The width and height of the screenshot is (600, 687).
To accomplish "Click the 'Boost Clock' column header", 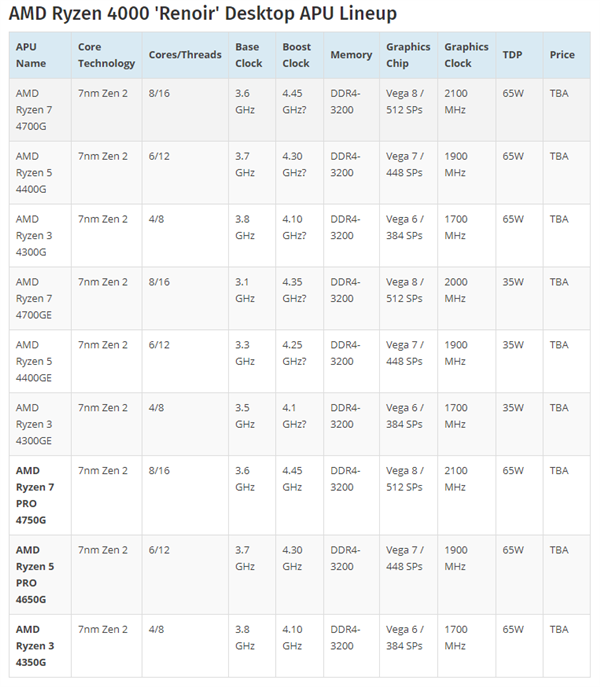I will coord(296,55).
